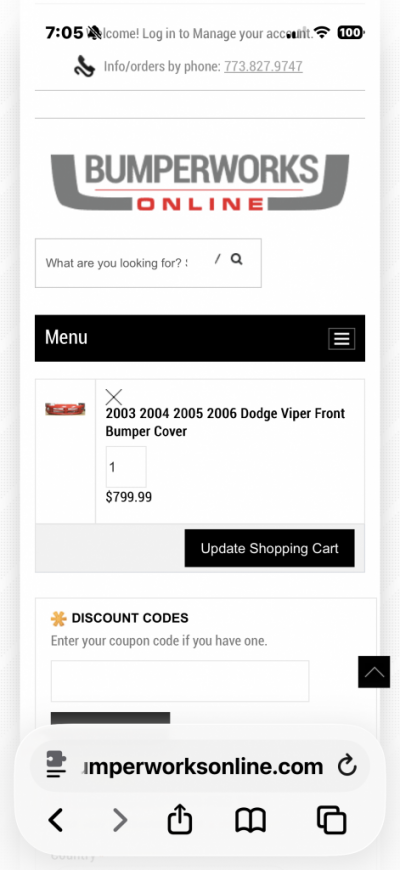This screenshot has height=870, width=400.
Task: Open the hamburger Menu icon
Action: pyautogui.click(x=341, y=338)
